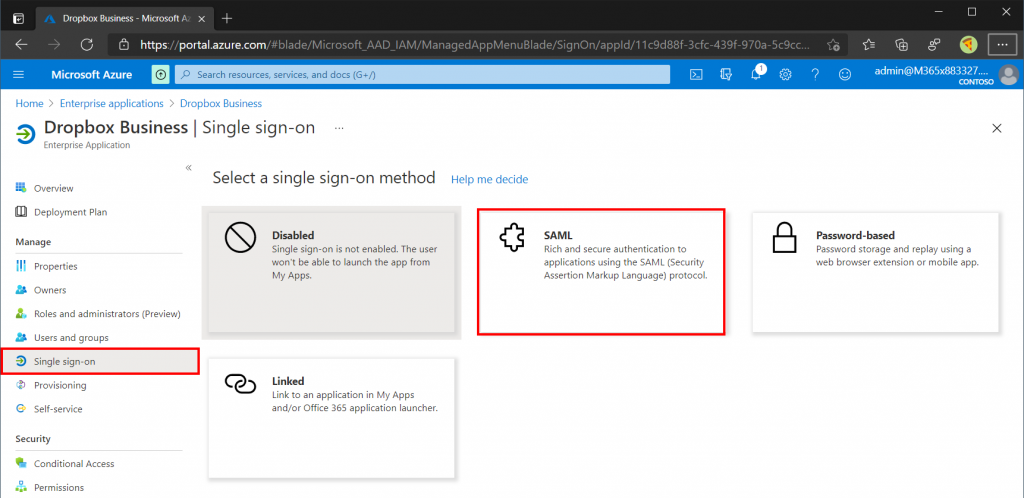Click the Manage section heading
Image resolution: width=1024 pixels, height=498 pixels.
coord(33,242)
